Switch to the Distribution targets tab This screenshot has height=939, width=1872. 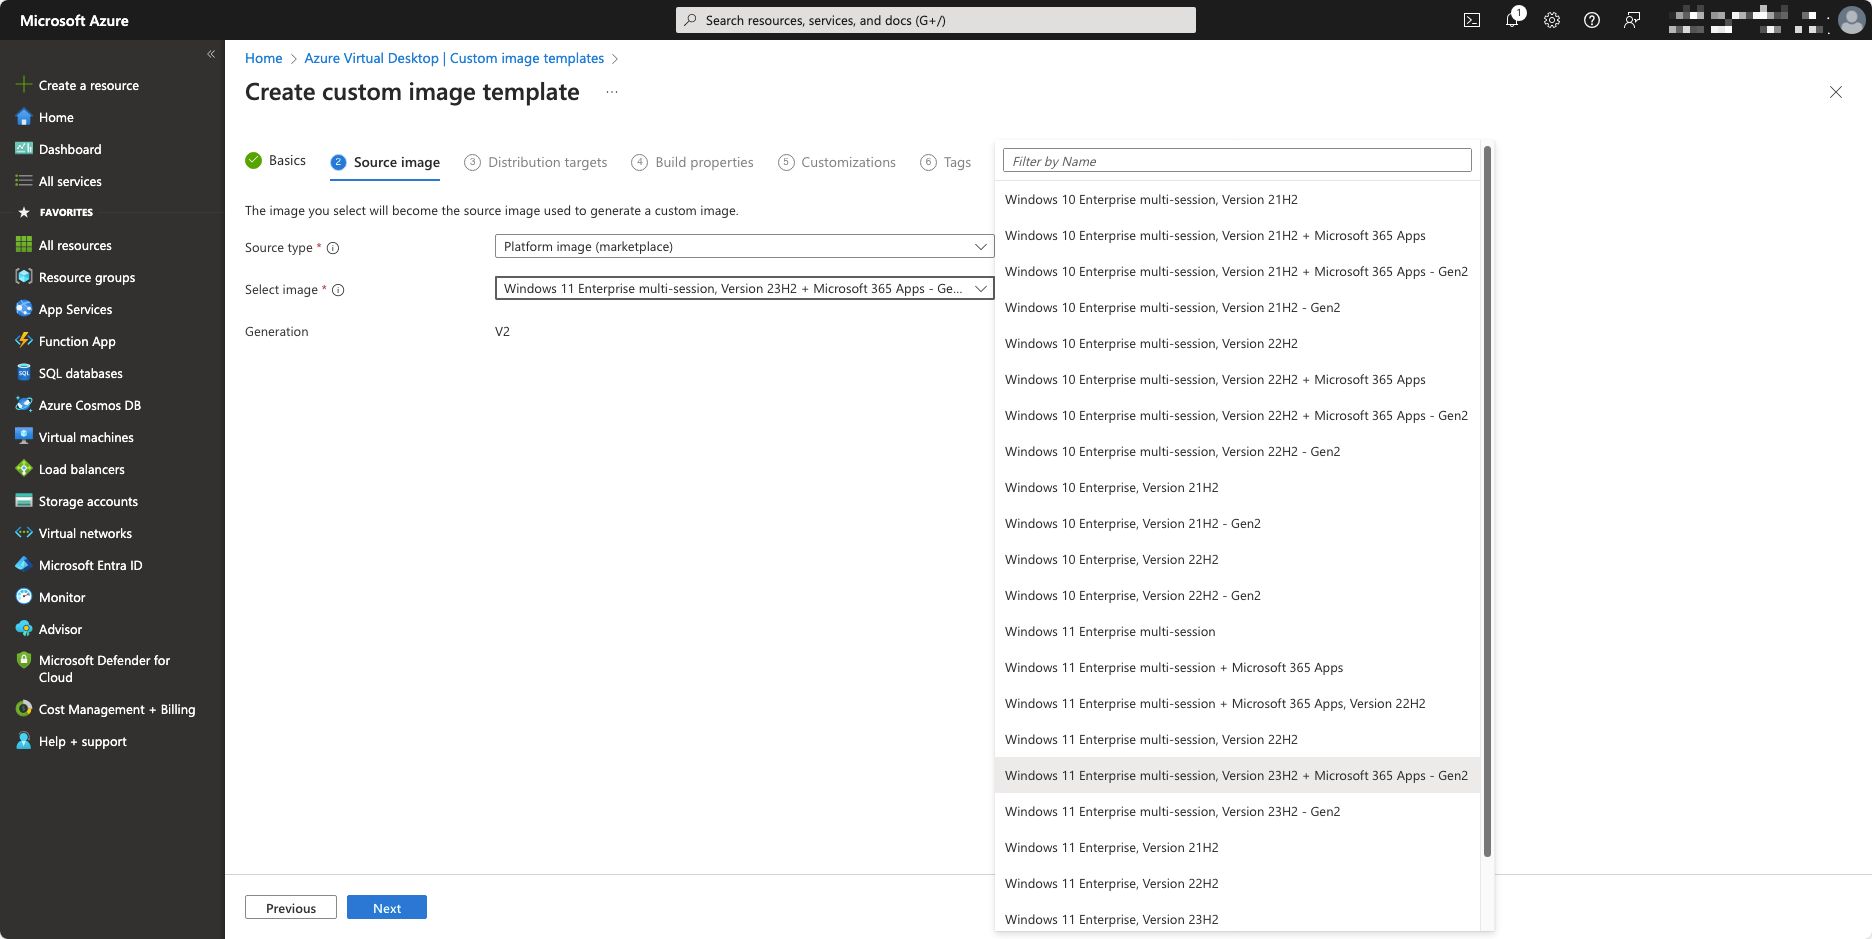(x=536, y=162)
